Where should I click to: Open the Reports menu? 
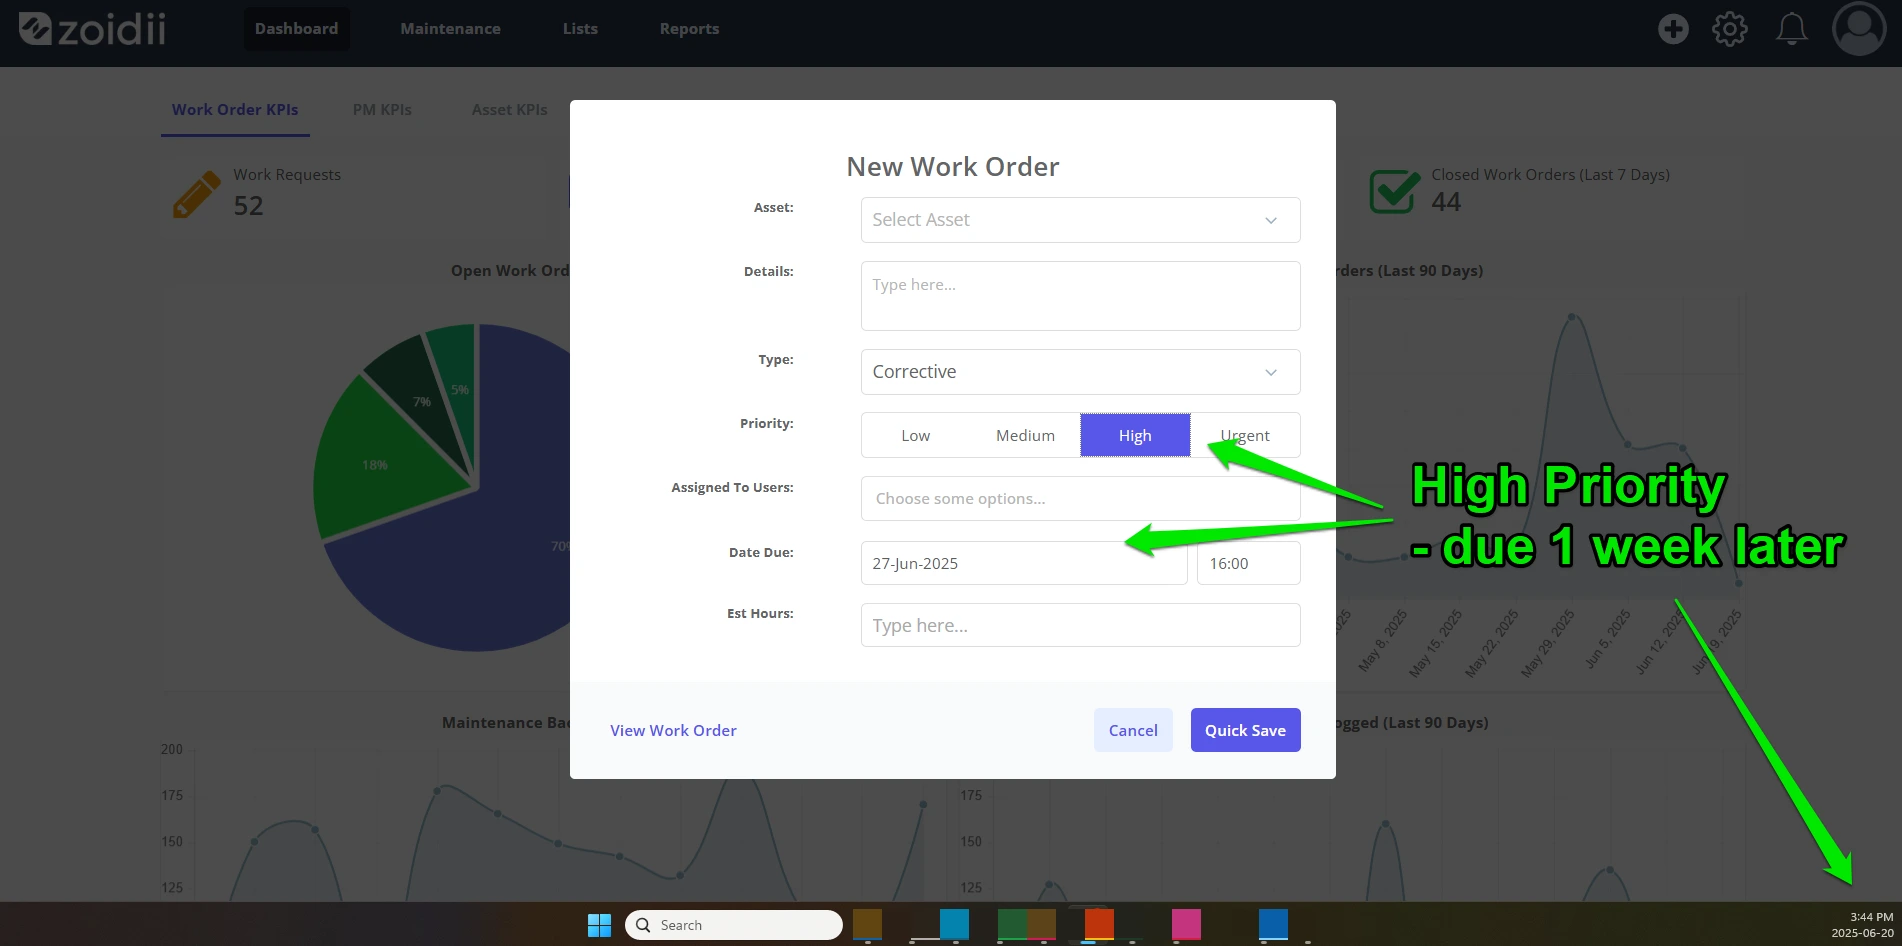point(689,28)
